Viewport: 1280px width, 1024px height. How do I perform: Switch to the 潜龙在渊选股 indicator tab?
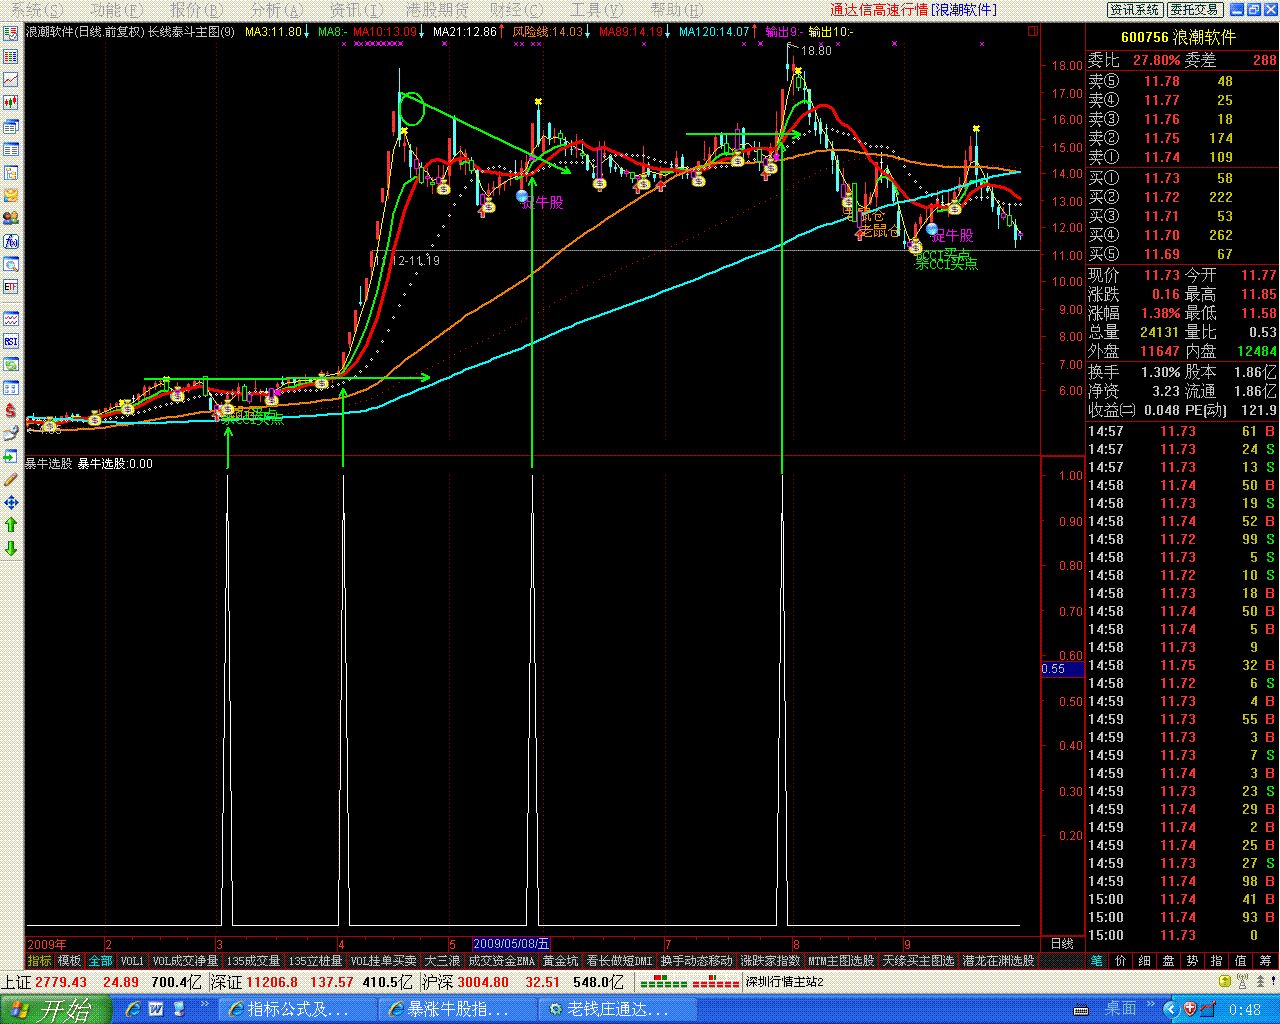tap(998, 961)
